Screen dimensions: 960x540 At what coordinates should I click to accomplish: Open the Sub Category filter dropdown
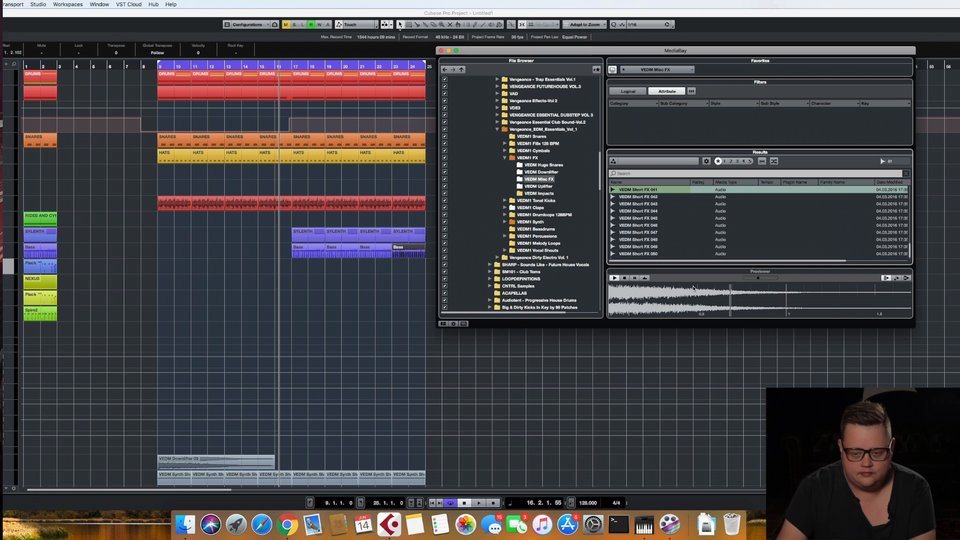(x=683, y=103)
